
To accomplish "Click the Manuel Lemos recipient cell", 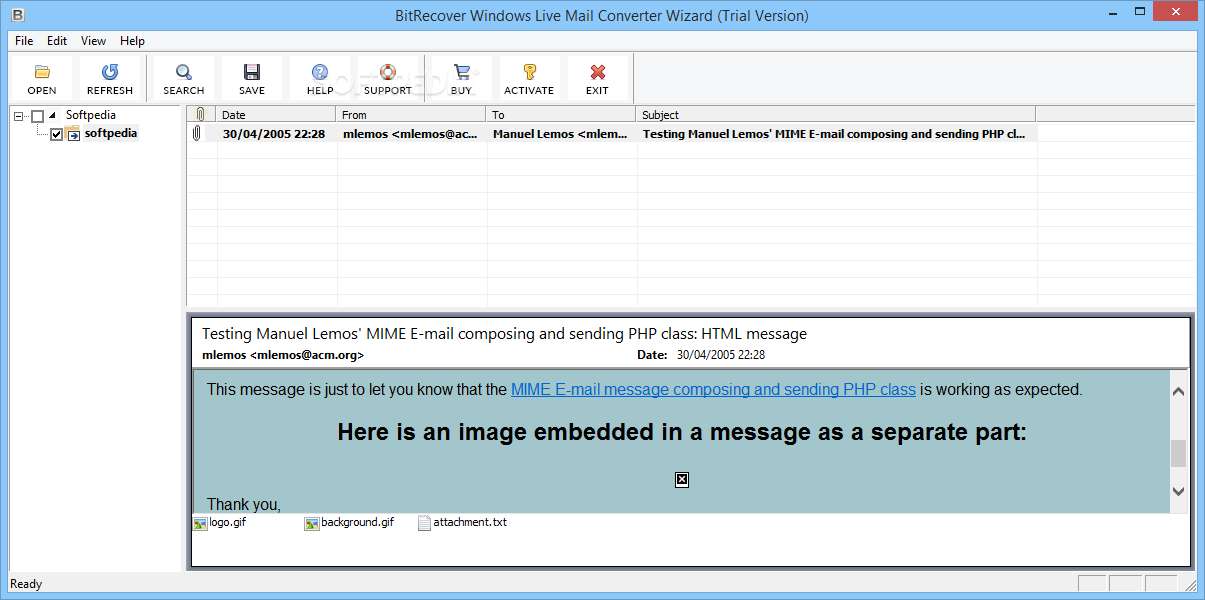I will click(x=560, y=133).
